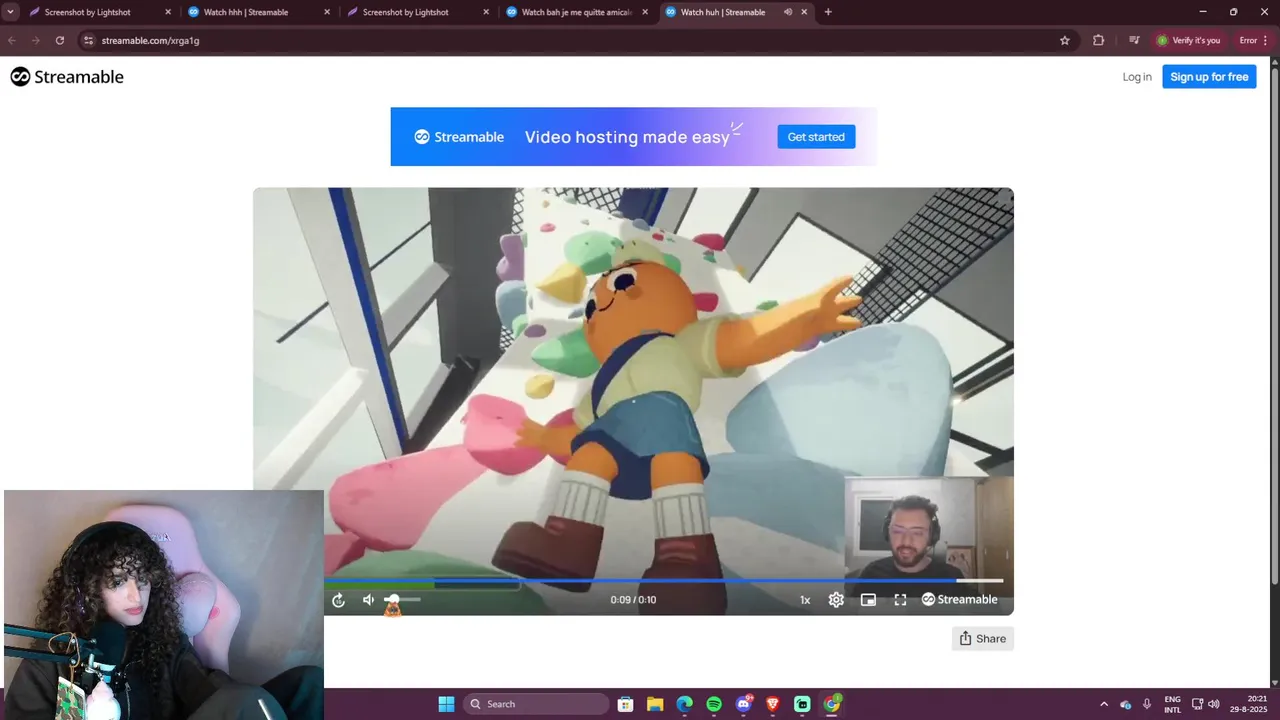Adjust the video volume slider
Viewport: 1280px width, 720px height.
click(401, 600)
